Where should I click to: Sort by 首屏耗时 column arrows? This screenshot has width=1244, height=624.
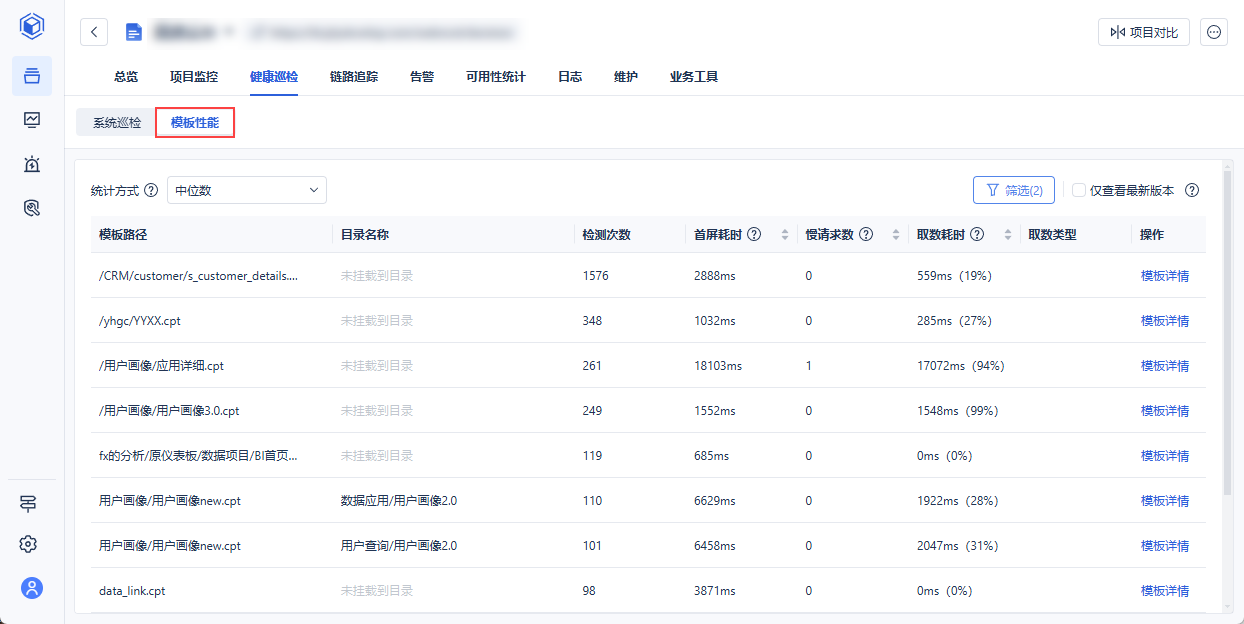coord(785,235)
